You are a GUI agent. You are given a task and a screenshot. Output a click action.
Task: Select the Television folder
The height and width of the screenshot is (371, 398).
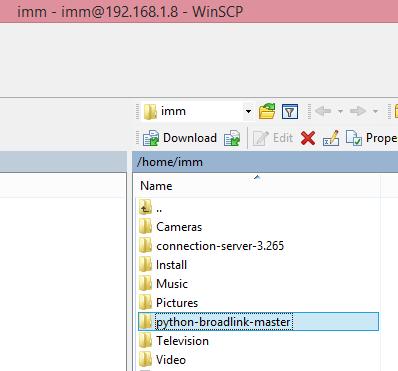click(x=174, y=341)
